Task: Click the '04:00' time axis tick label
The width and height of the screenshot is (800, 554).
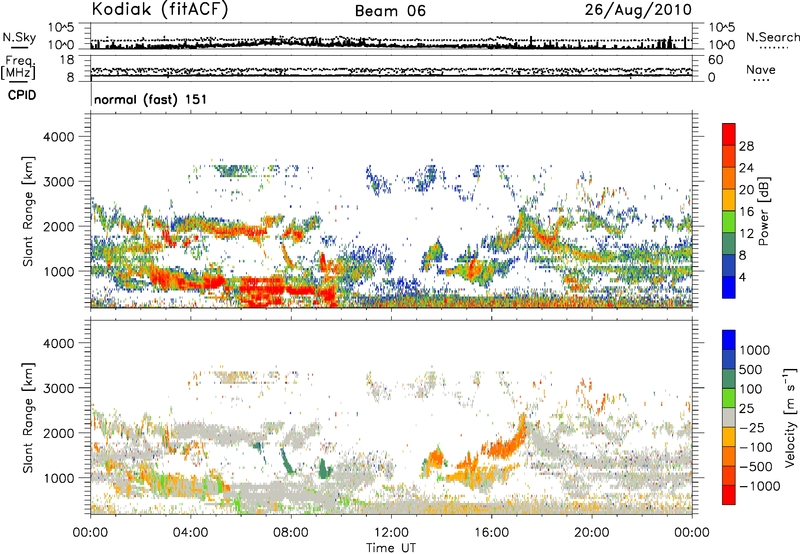Action: 190,533
